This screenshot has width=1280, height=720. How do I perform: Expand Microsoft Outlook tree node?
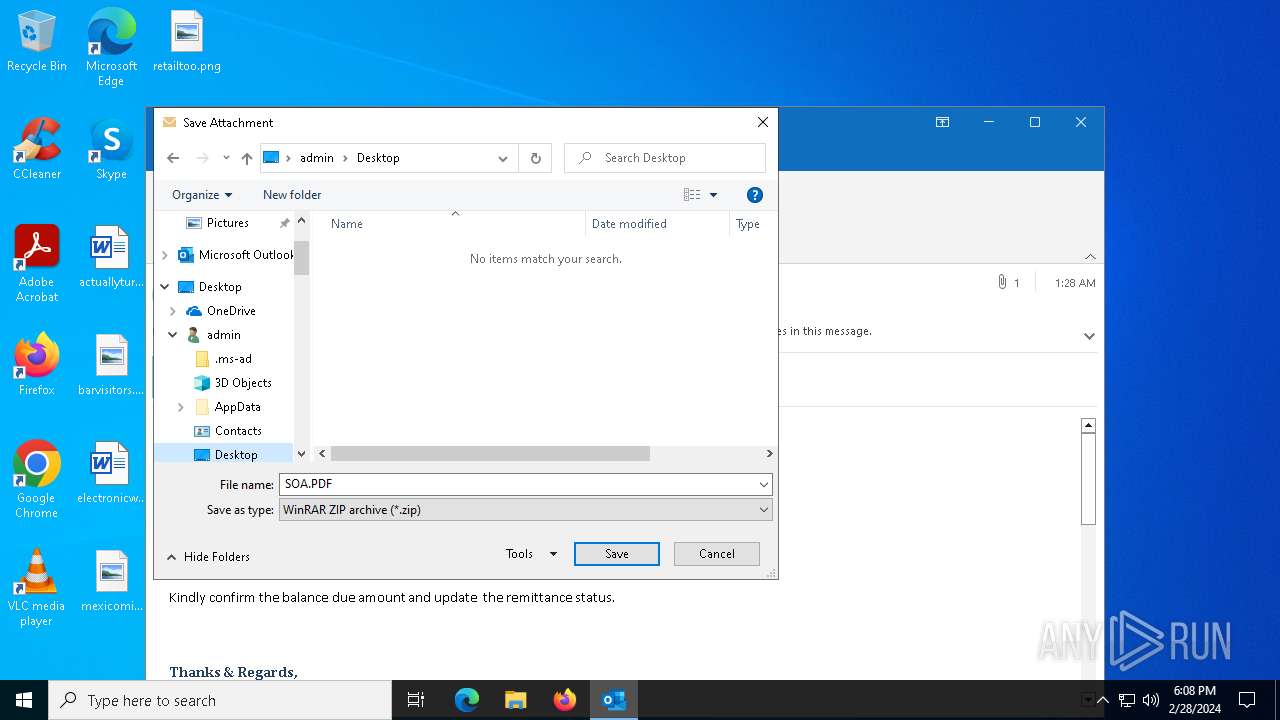tap(165, 255)
